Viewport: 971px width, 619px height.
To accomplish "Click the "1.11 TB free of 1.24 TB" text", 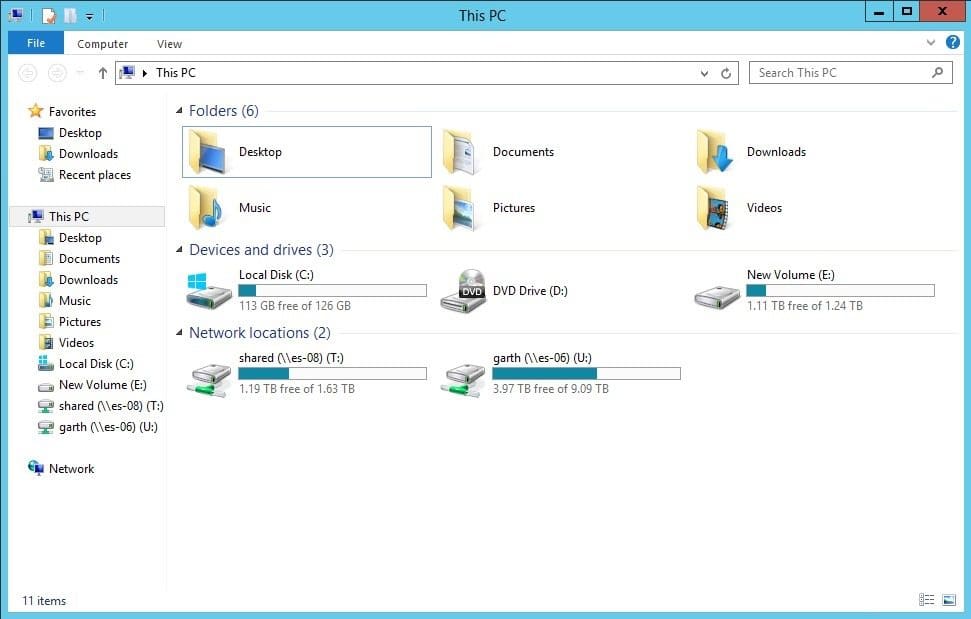I will point(804,305).
